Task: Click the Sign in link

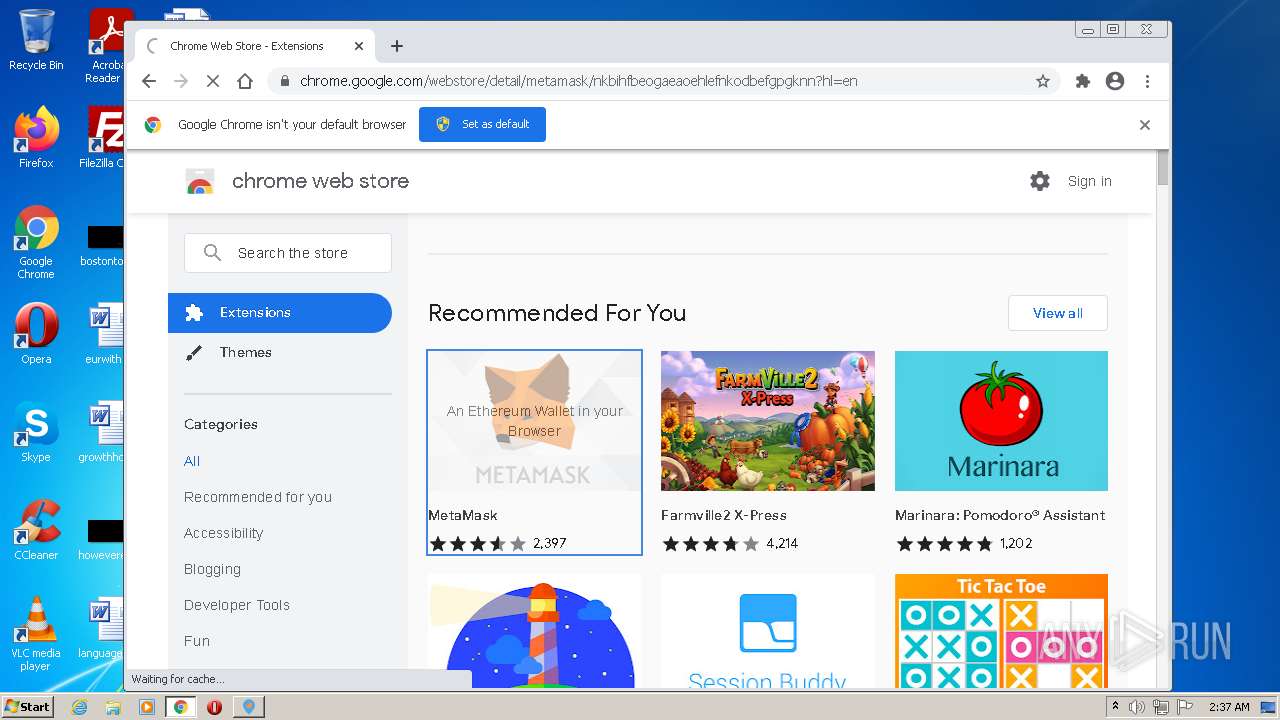Action: coord(1089,181)
